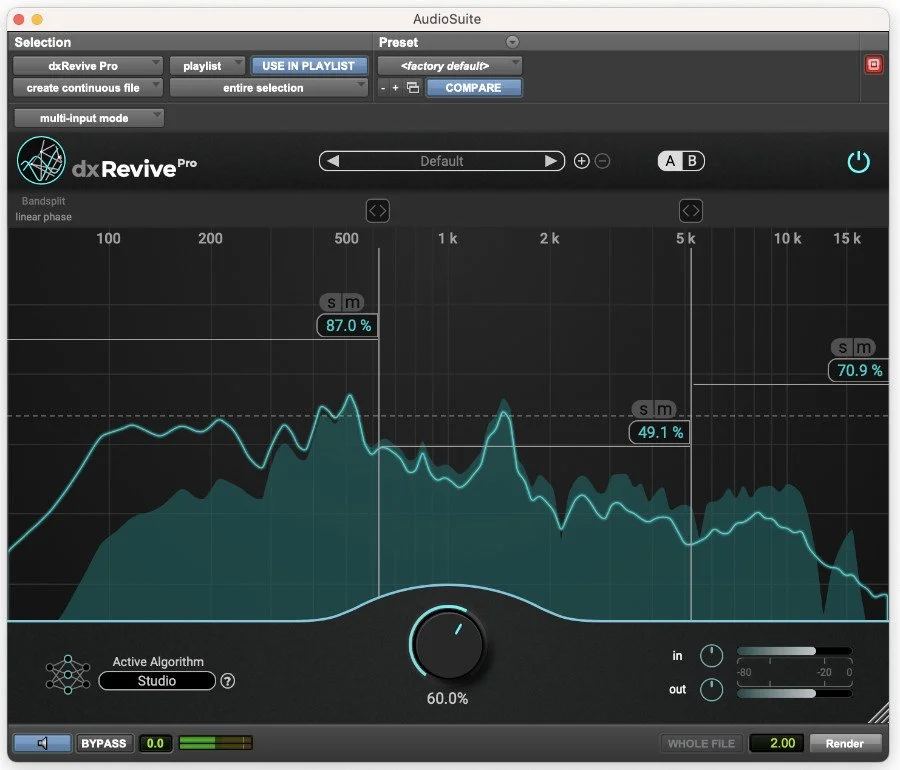
Task: Click the low band split handle near 500 Hz
Action: click(x=378, y=211)
